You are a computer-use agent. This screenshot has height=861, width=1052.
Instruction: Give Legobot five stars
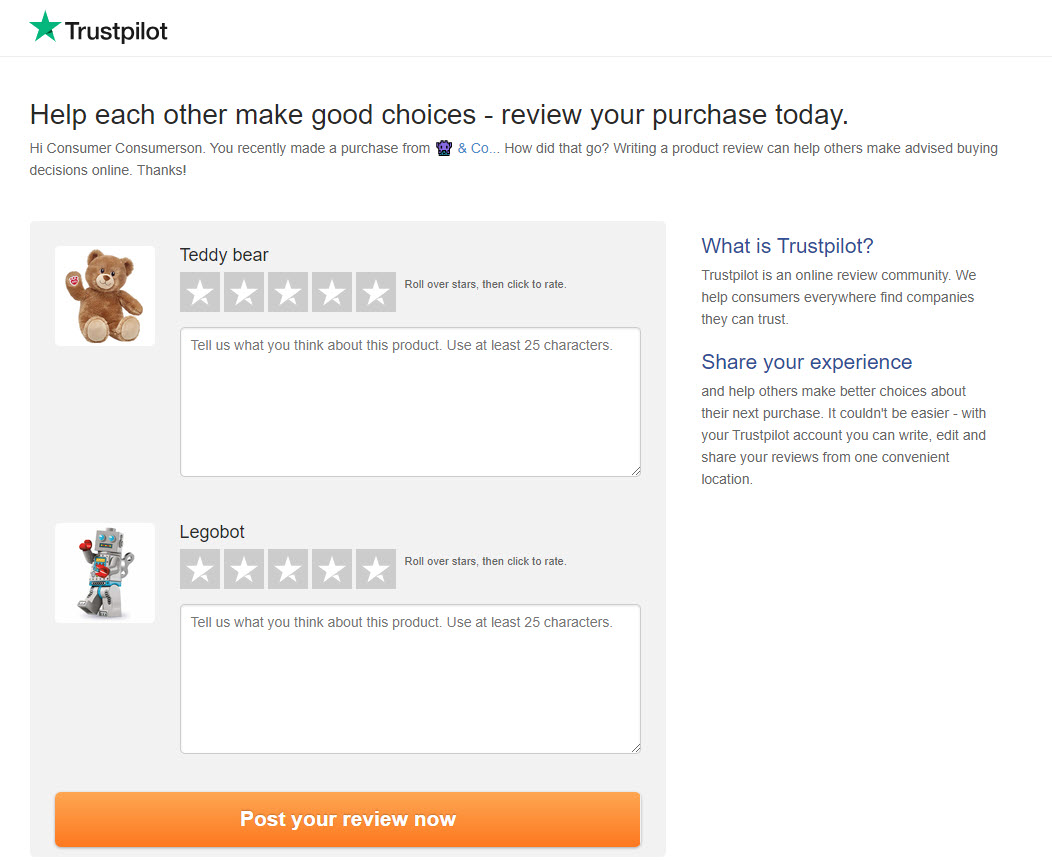coord(376,569)
